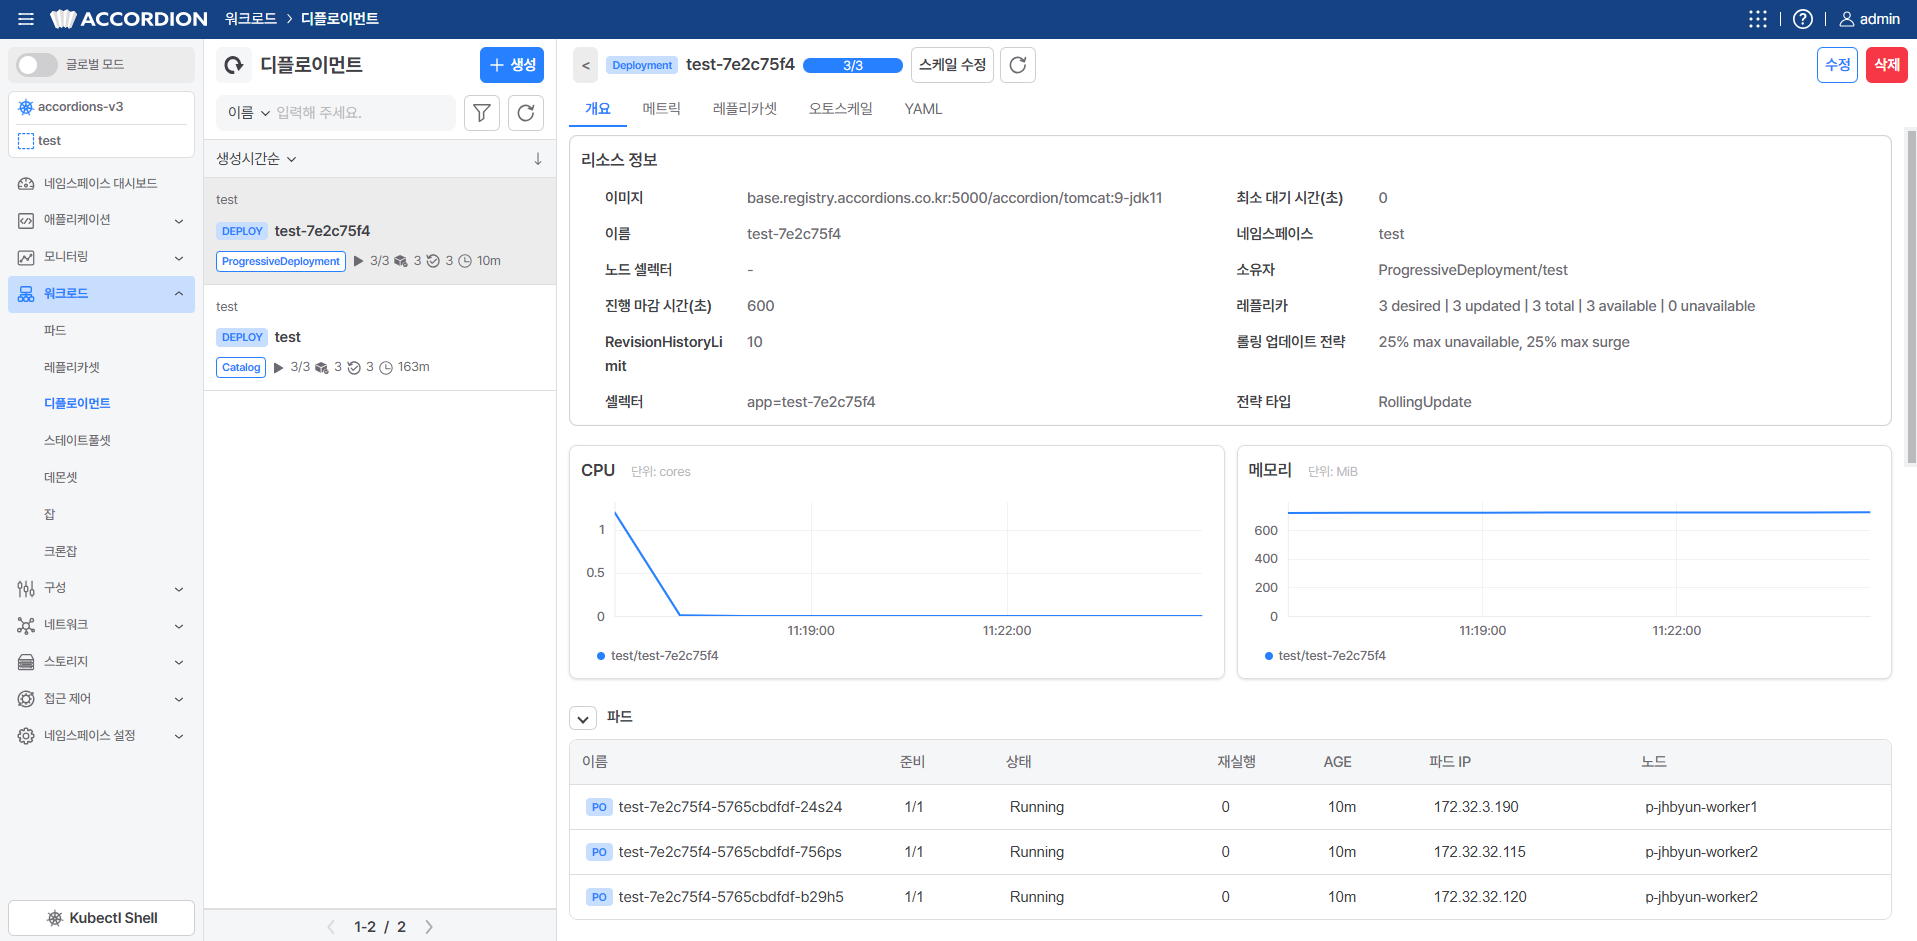Click the blue create button
The height and width of the screenshot is (941, 1917).
point(512,65)
